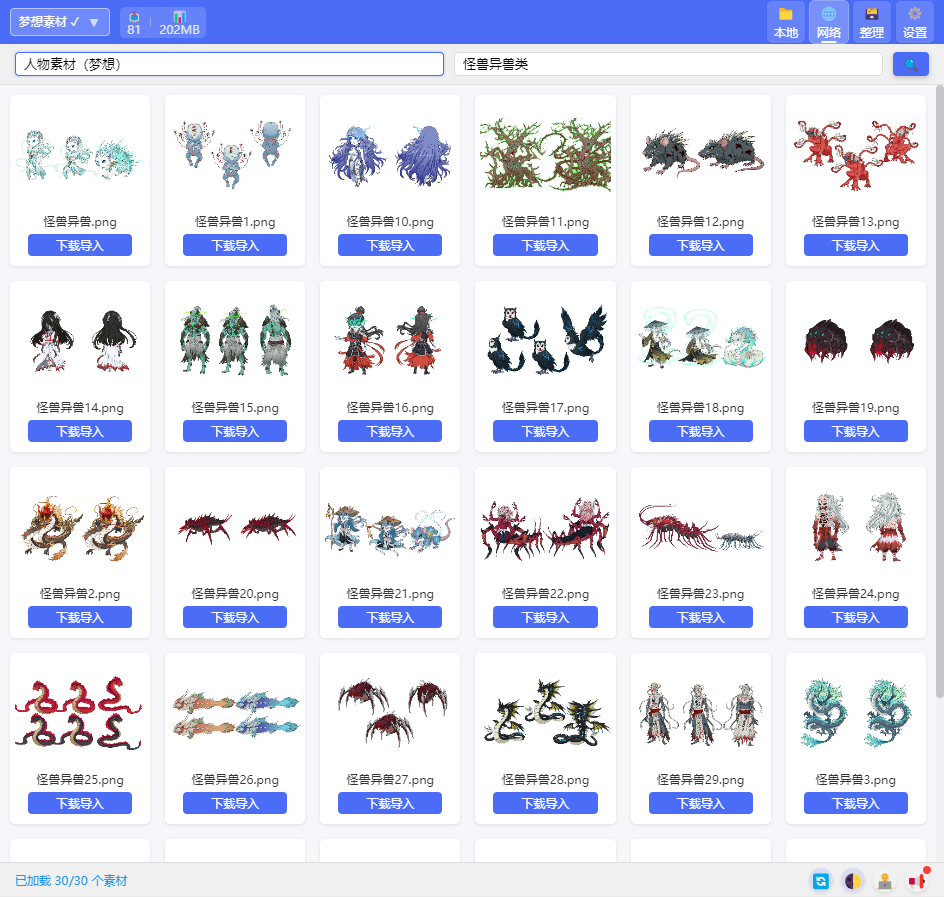
Task: Click 下载导入 under 怪兽异兽2.png
Action: pyautogui.click(x=80, y=618)
